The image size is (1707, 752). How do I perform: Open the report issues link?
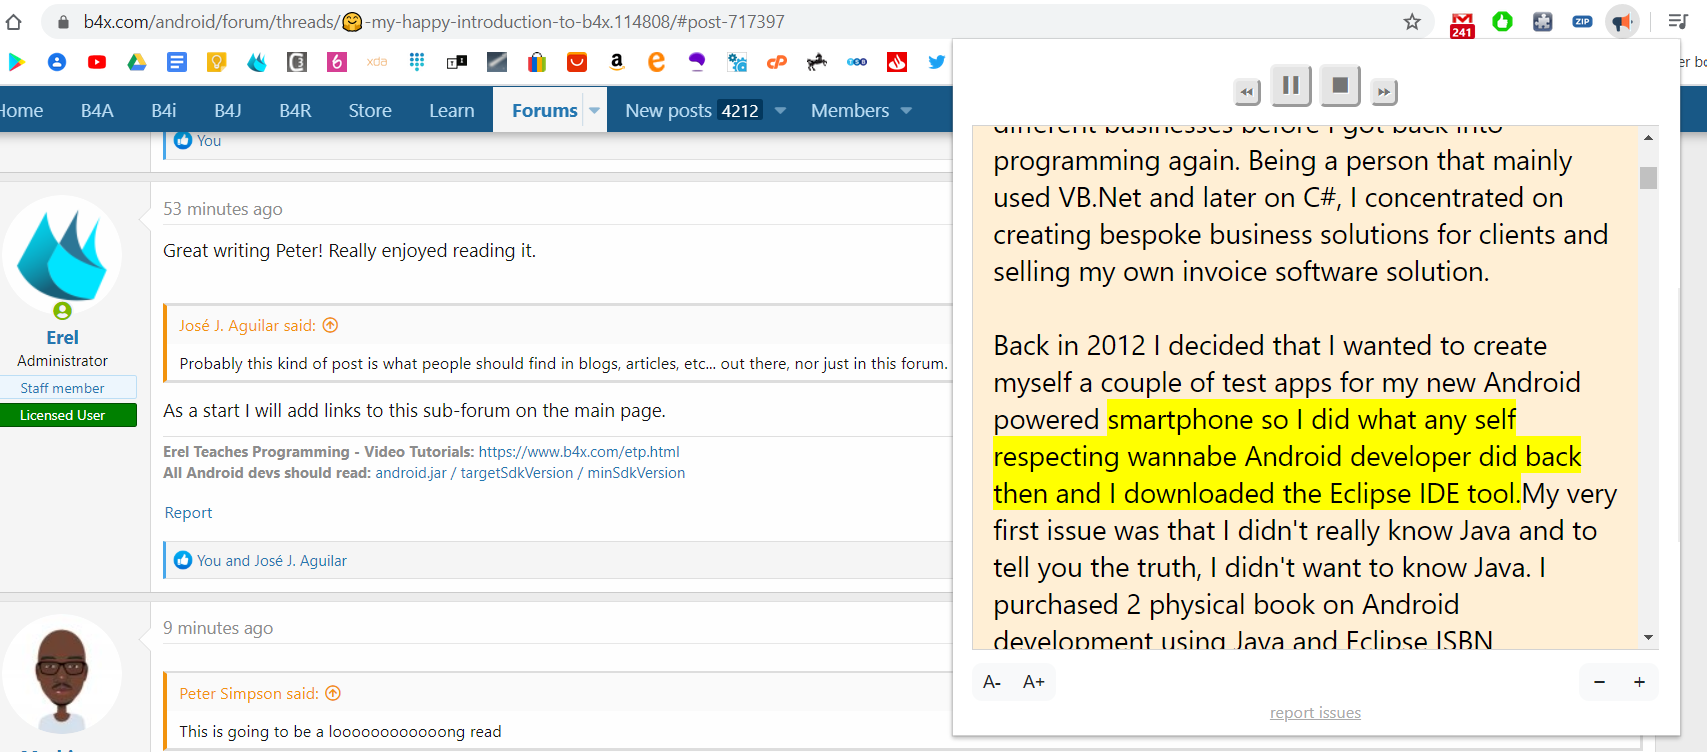[x=1315, y=713]
